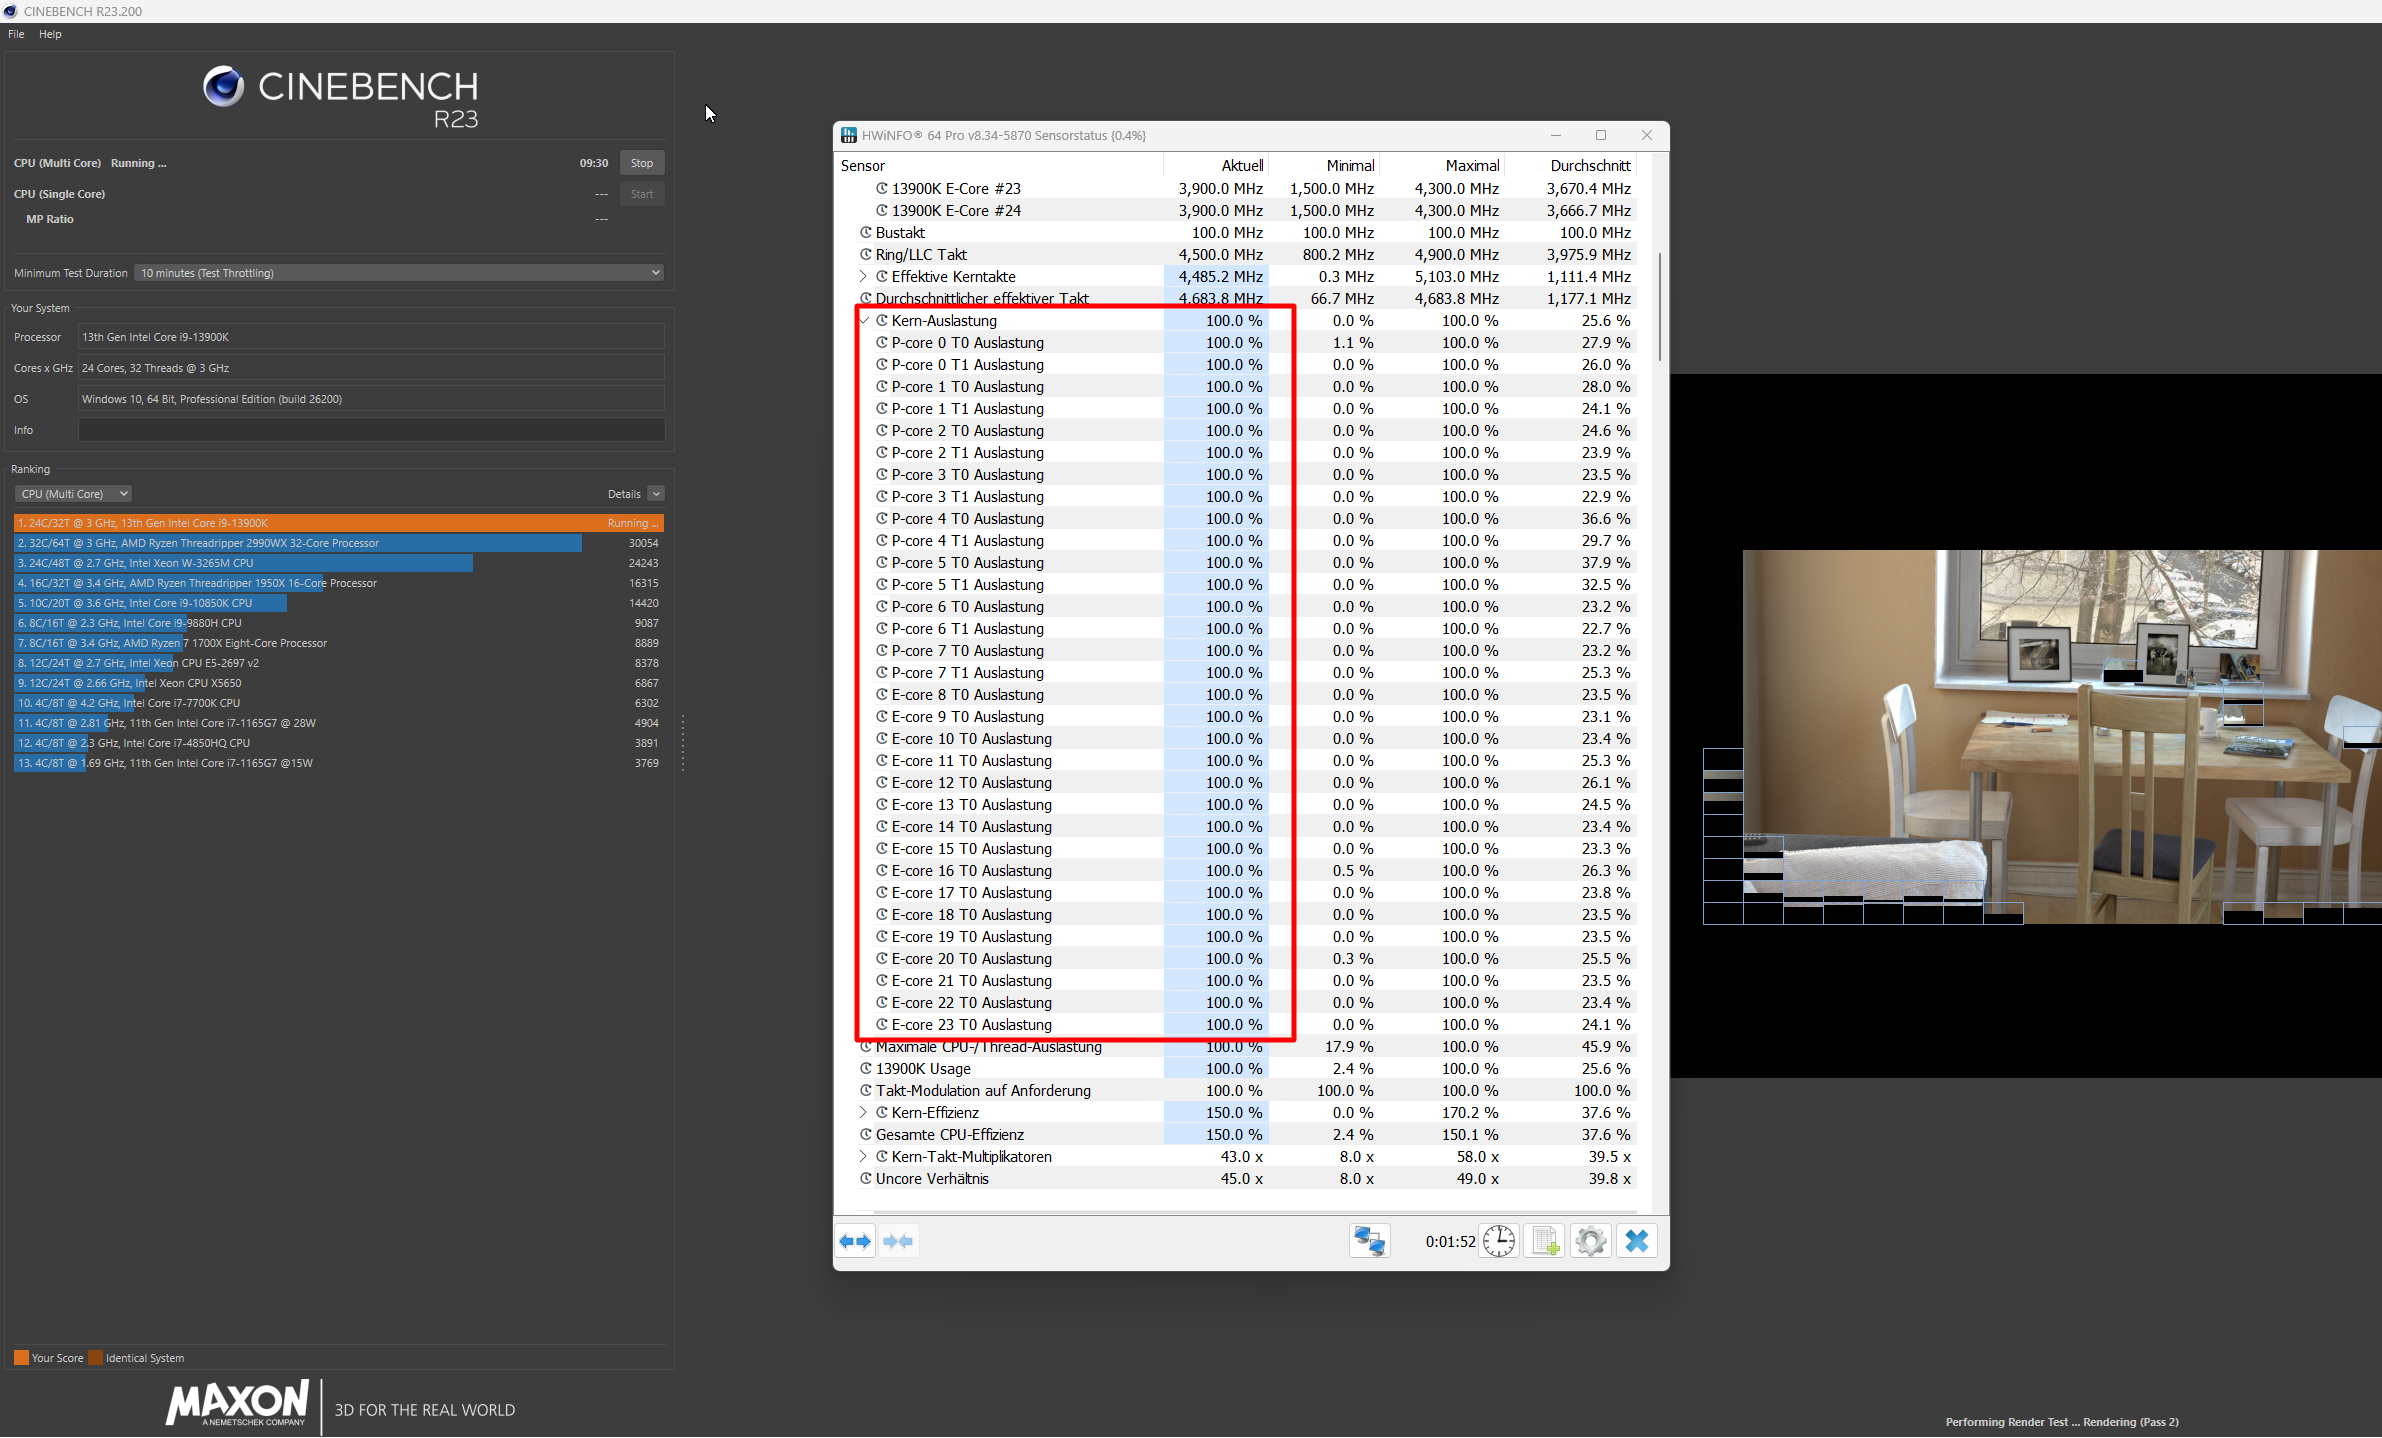Open the File menu in Cinebench

[16, 34]
